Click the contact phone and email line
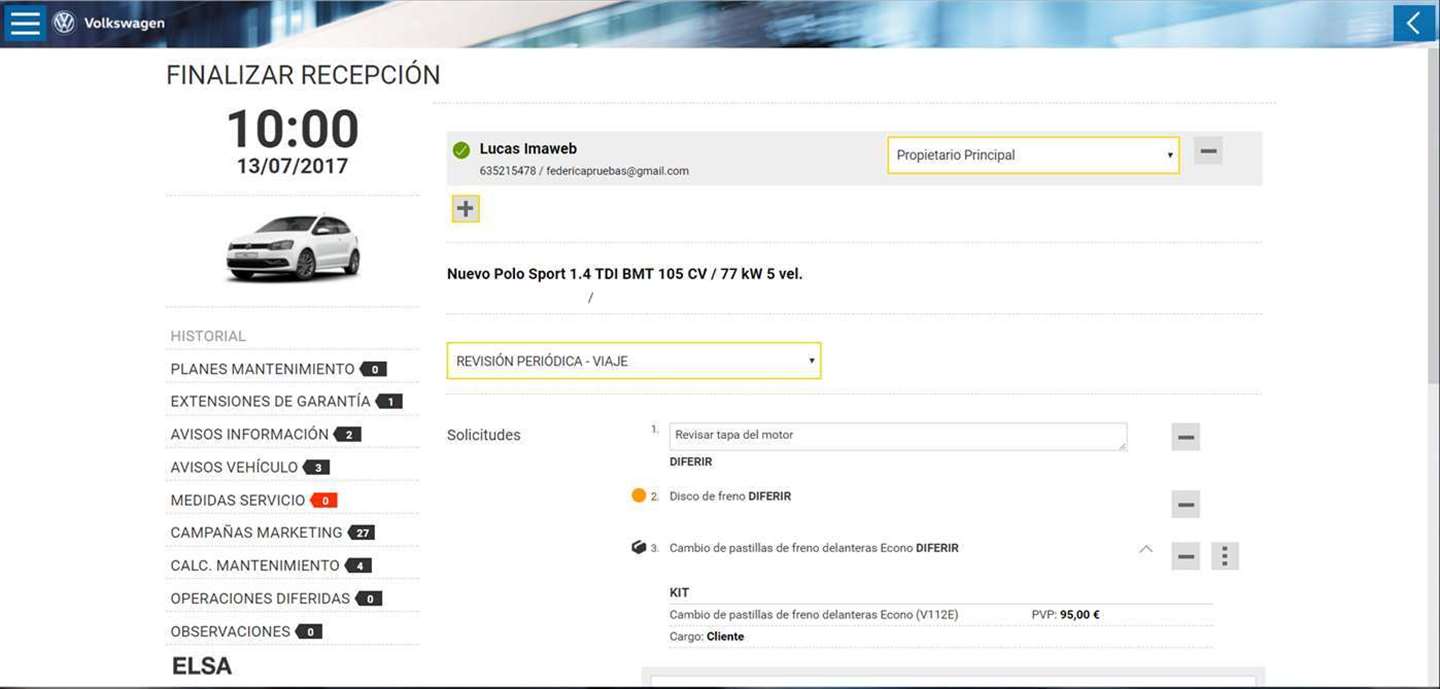Image resolution: width=1440 pixels, height=689 pixels. click(584, 171)
